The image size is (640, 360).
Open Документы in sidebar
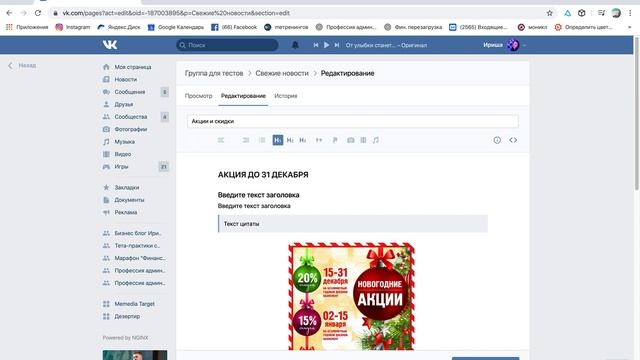click(129, 200)
